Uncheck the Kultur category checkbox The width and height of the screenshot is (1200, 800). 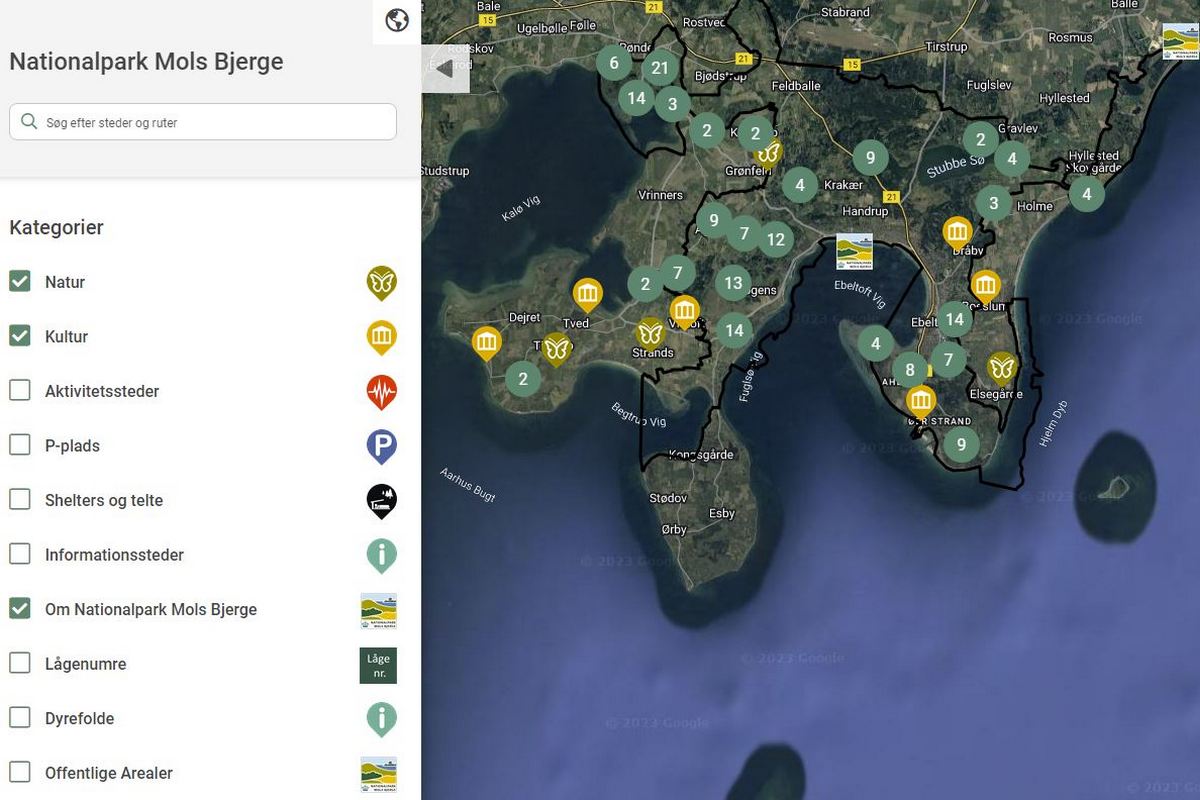[x=20, y=336]
